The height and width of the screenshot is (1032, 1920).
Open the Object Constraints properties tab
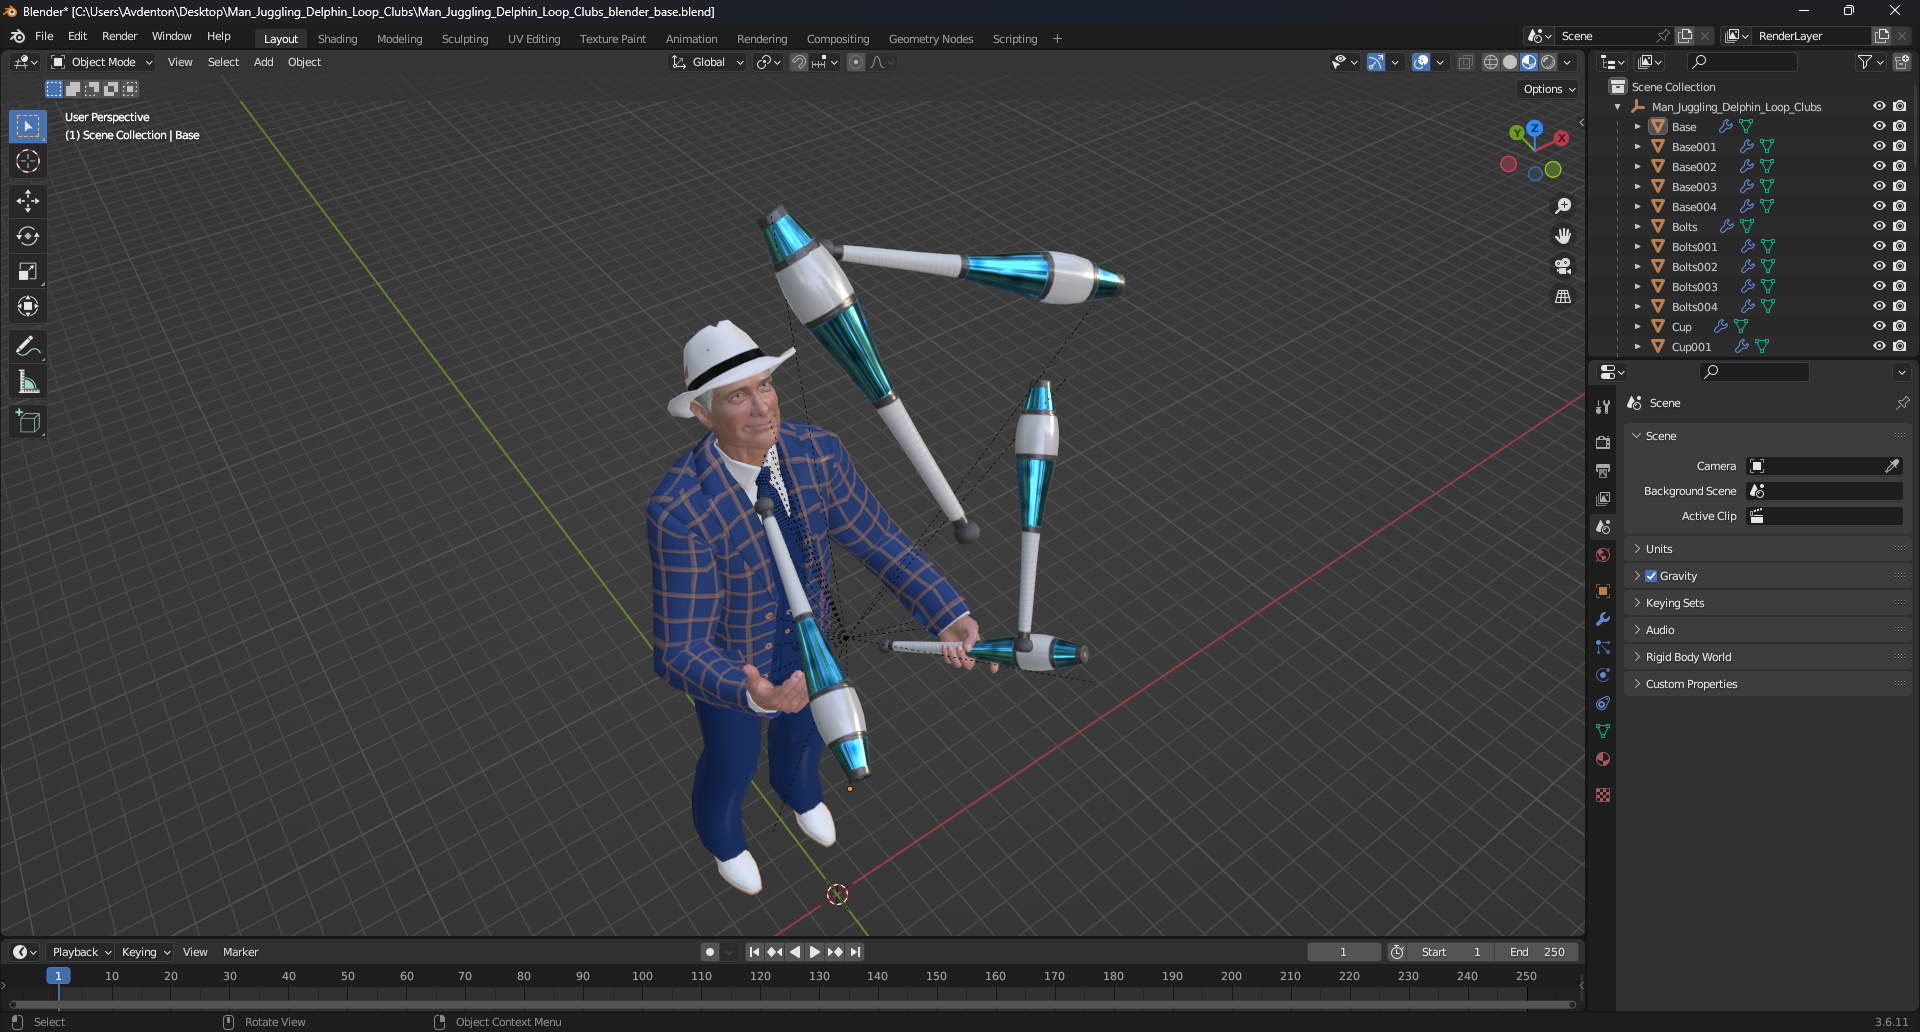[x=1603, y=703]
